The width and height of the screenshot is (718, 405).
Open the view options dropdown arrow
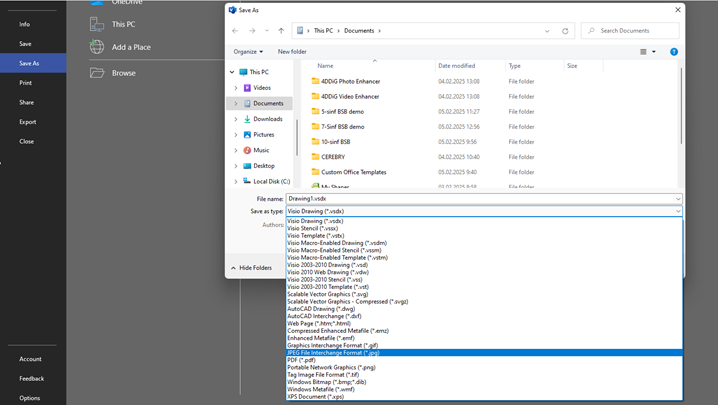click(x=654, y=52)
